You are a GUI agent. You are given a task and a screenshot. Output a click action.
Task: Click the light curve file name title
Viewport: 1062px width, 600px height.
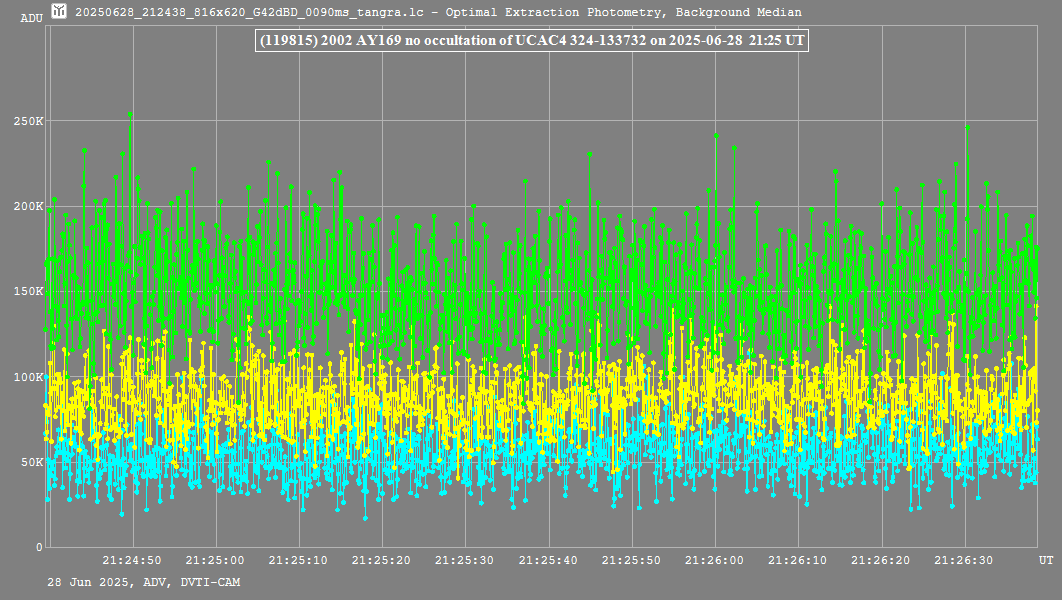(438, 12)
